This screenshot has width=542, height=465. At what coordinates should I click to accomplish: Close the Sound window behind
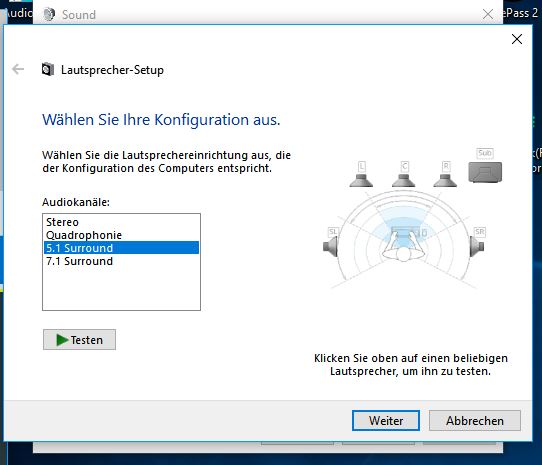(x=488, y=14)
